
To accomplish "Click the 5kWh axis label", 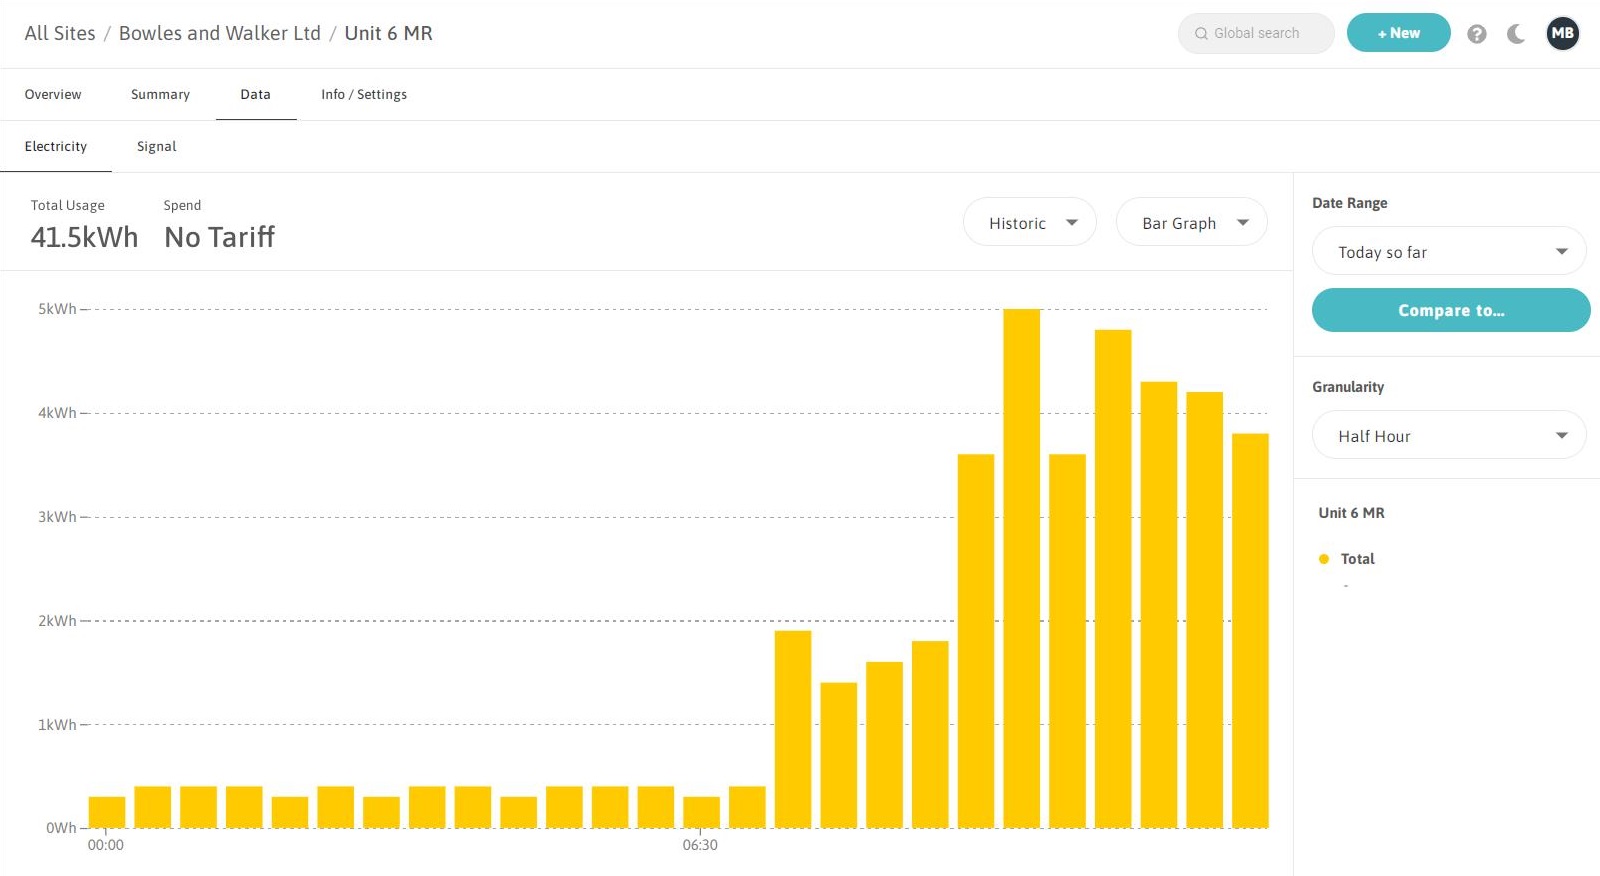I will [x=57, y=309].
